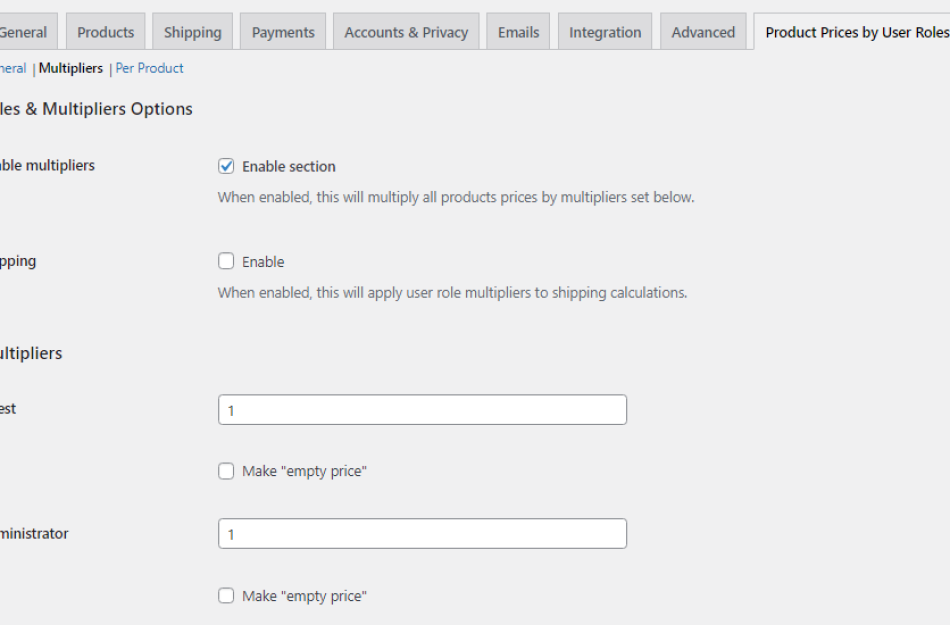Check Make "empty price" under the Guest multiplier
Viewport: 950px width, 625px height.
226,470
